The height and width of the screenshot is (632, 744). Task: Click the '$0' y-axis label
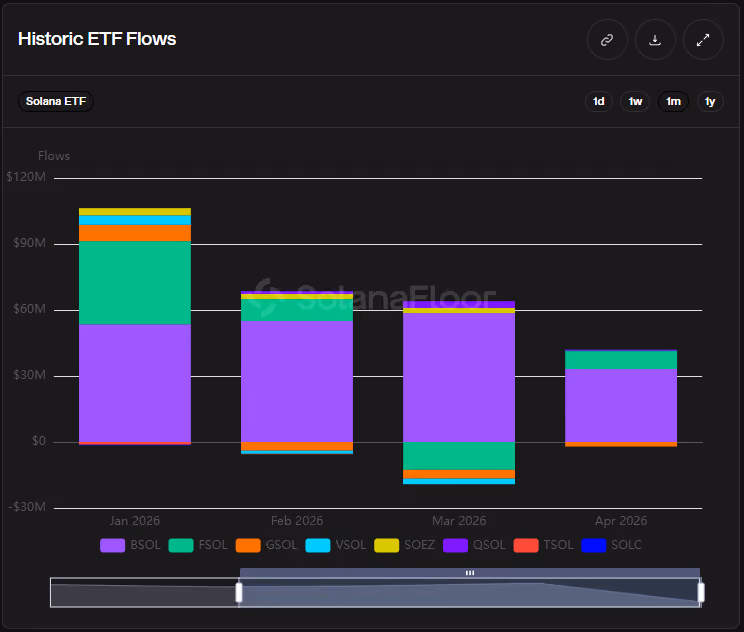[x=39, y=441]
